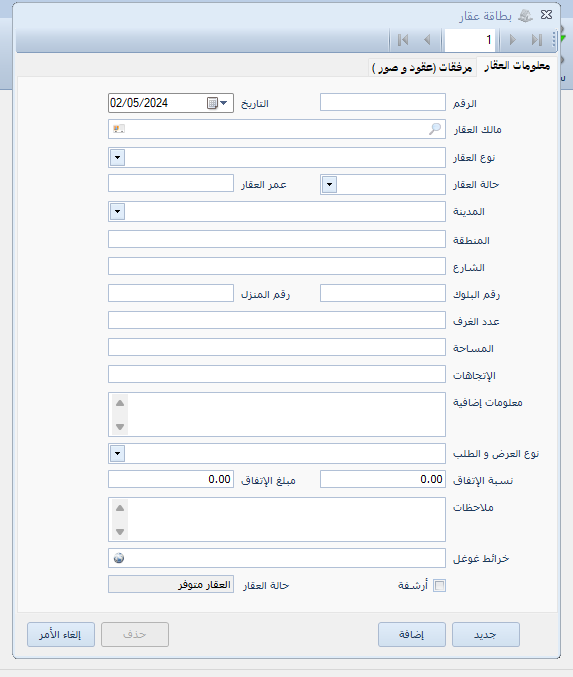This screenshot has width=573, height=677.
Task: Jump to the last record
Action: (x=537, y=40)
